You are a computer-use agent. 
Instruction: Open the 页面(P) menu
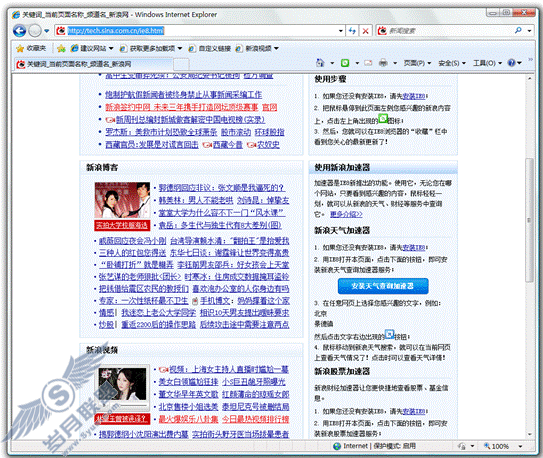click(x=417, y=63)
